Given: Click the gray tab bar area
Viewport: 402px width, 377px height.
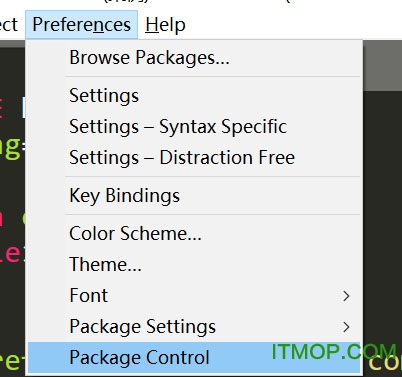Looking at the screenshot, I should point(382,65).
